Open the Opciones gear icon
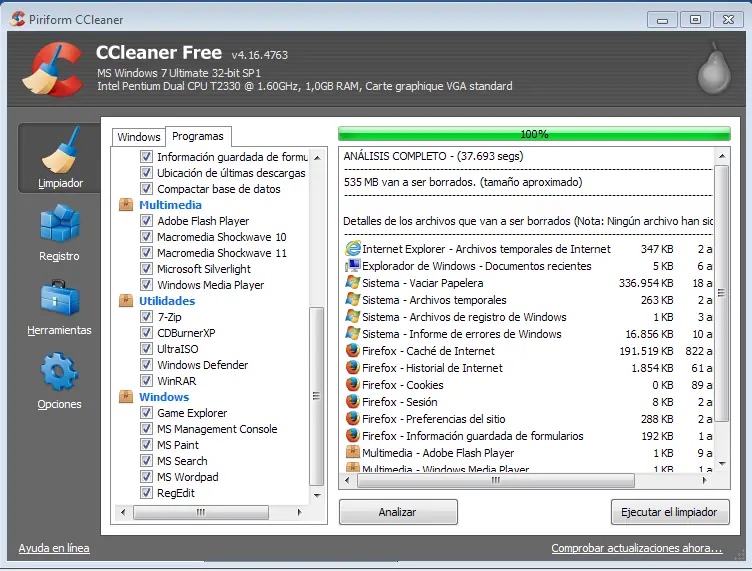 pyautogui.click(x=59, y=372)
